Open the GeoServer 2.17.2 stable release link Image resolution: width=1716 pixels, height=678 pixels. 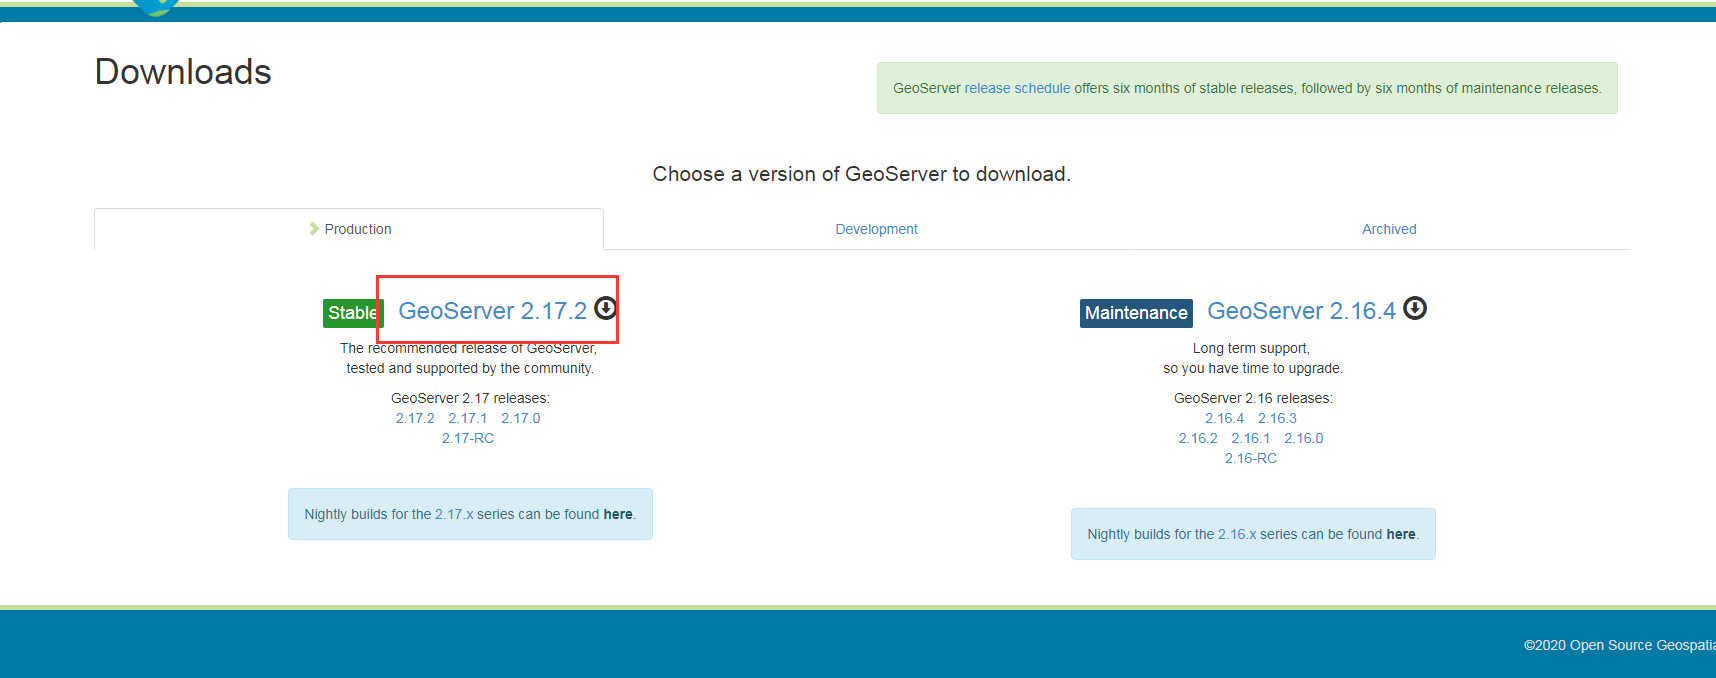click(x=492, y=311)
